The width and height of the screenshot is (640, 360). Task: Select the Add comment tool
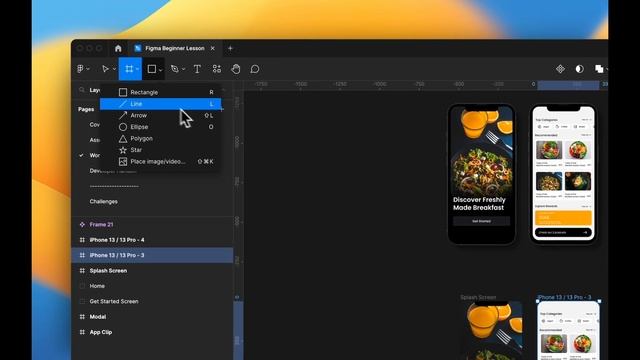click(x=255, y=69)
